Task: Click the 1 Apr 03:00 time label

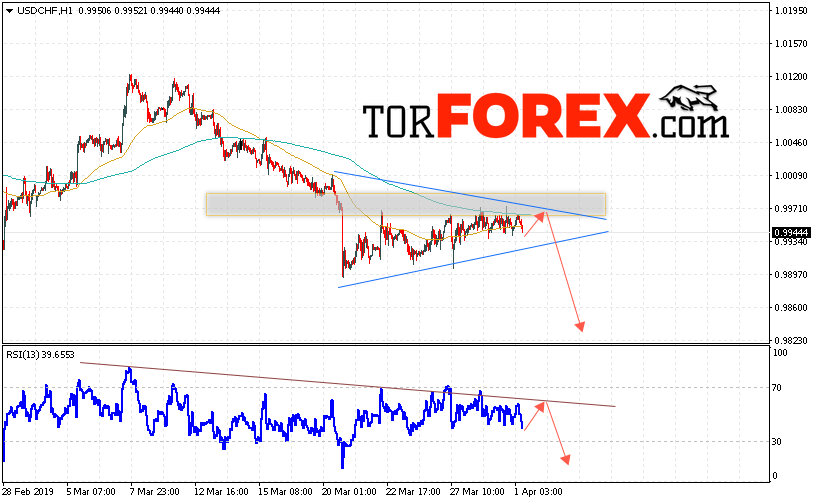Action: tap(538, 492)
